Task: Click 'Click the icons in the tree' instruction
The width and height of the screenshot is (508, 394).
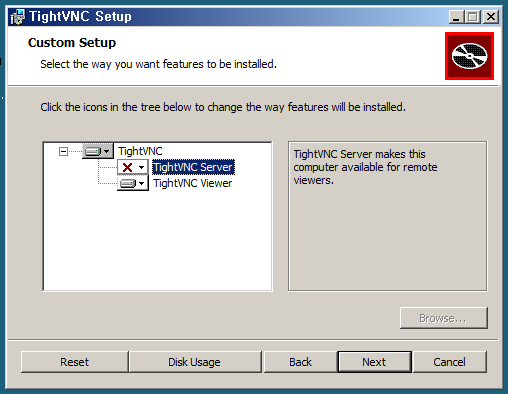Action: click(x=223, y=107)
